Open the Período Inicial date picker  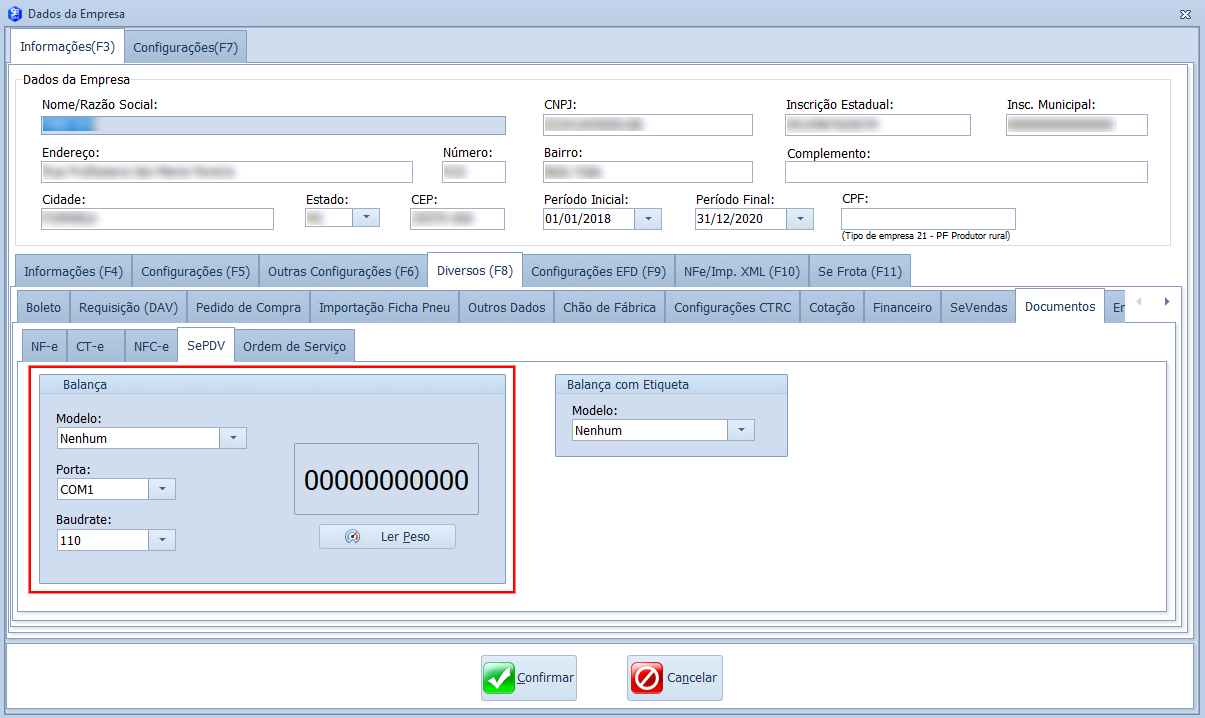tap(648, 219)
